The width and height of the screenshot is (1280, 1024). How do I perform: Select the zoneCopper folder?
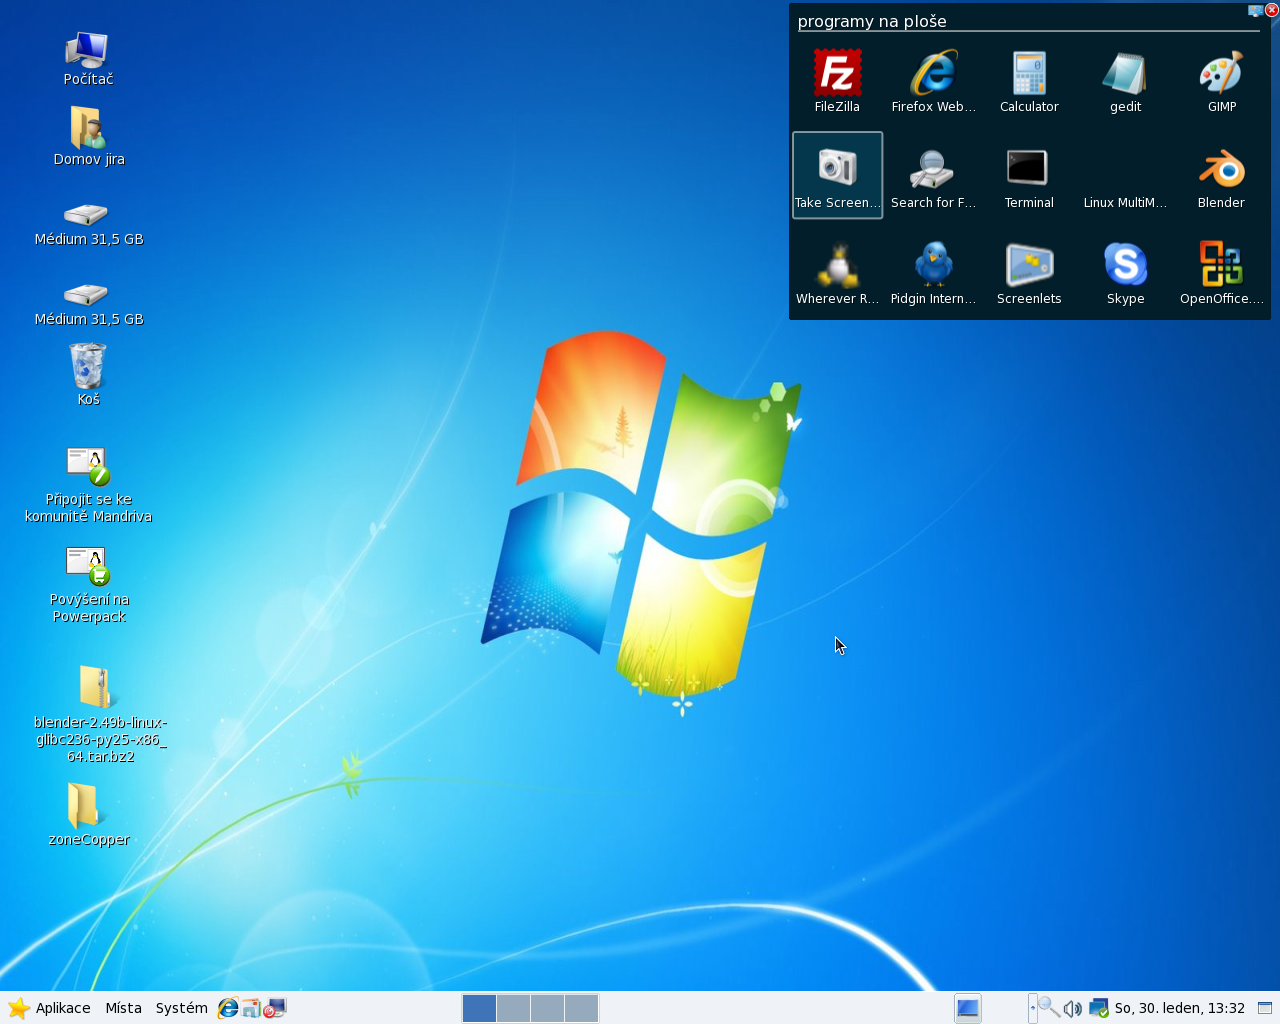[x=88, y=814]
